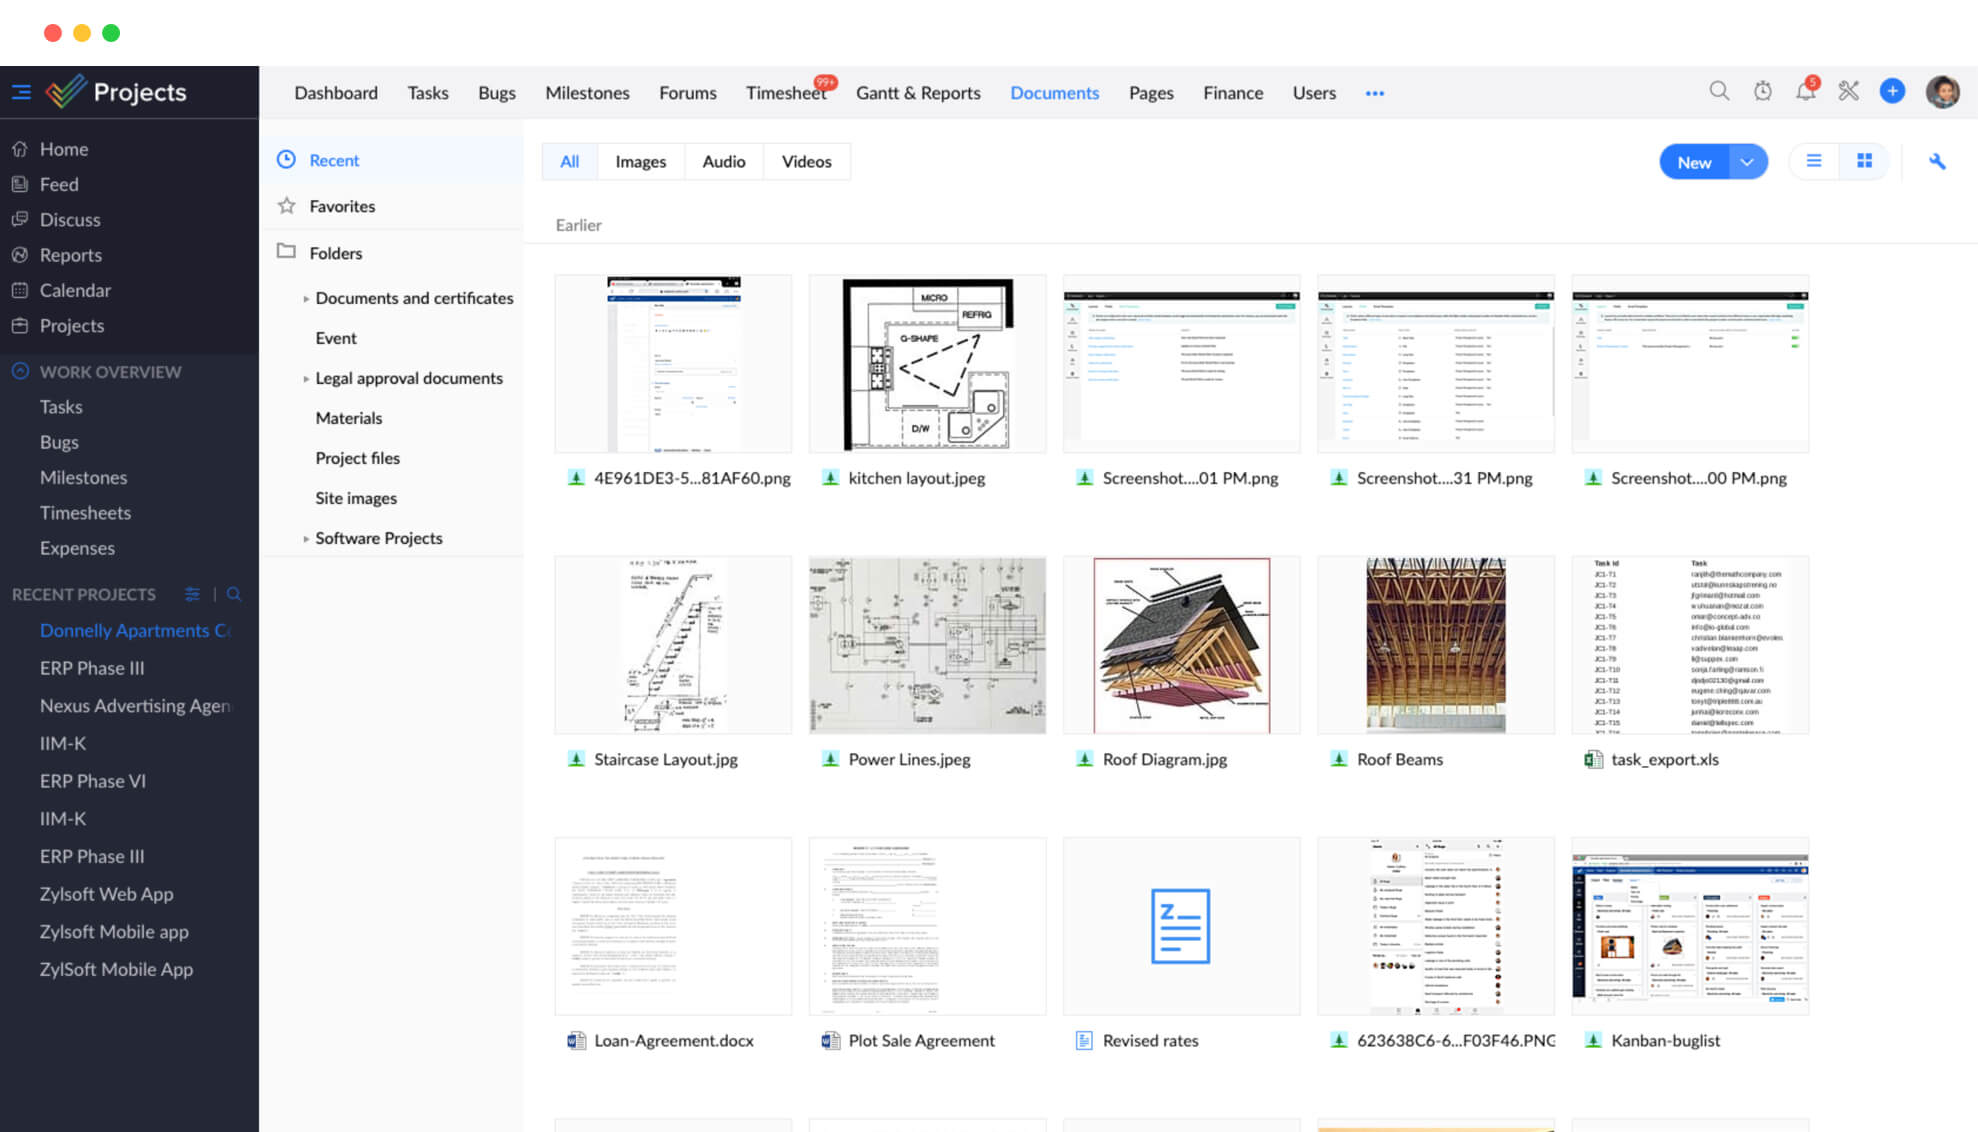Click the list view layout icon
The width and height of the screenshot is (1978, 1132).
[1814, 160]
